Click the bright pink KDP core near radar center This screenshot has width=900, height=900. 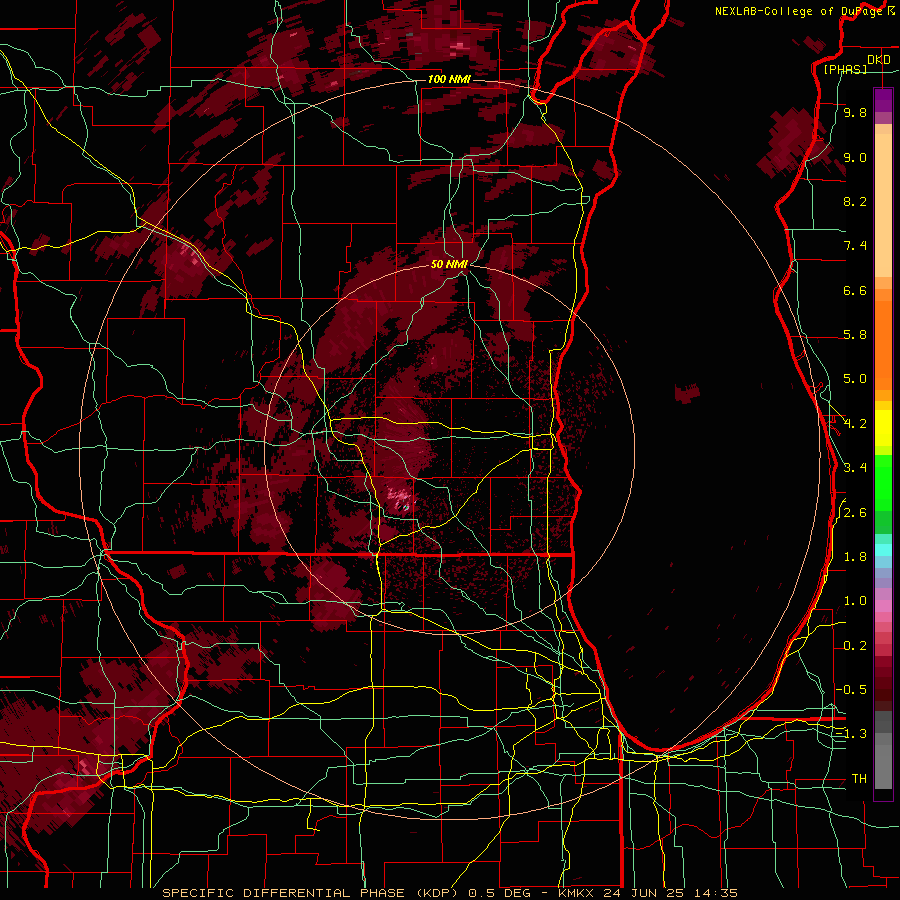tap(399, 497)
